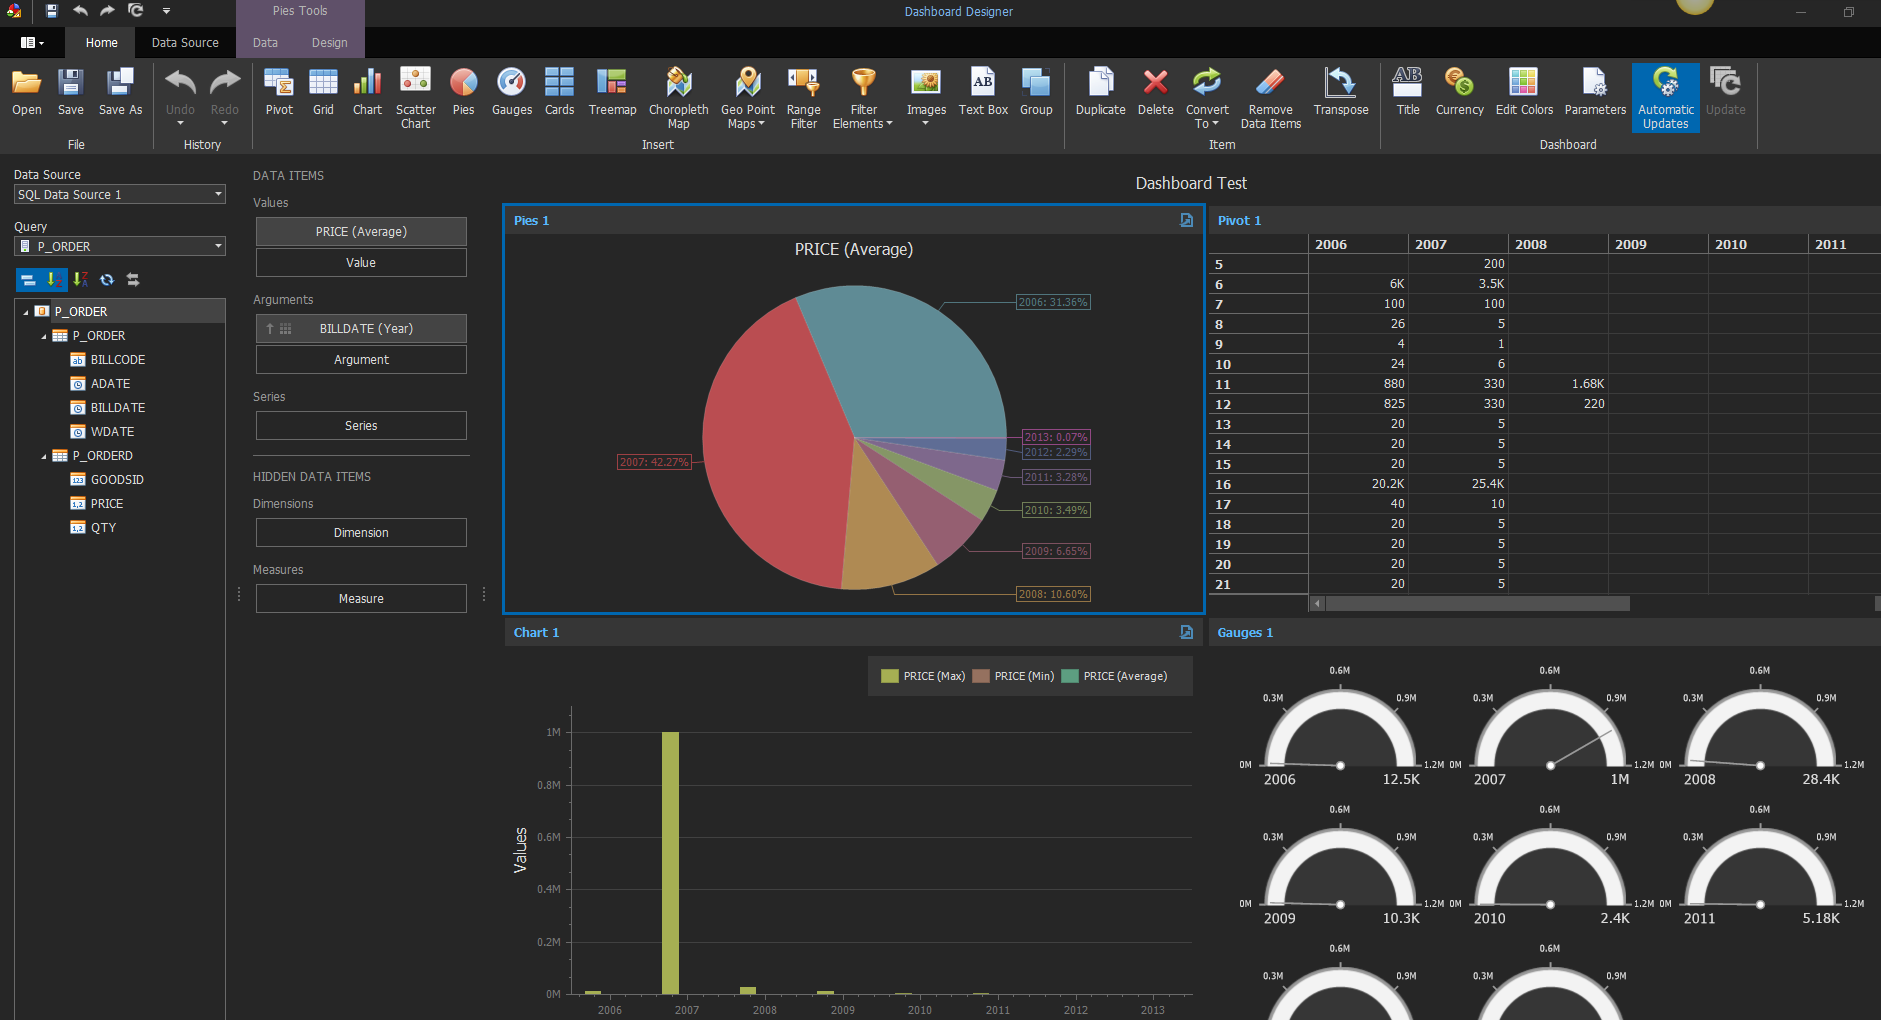Toggle Automatic Updates
1881x1020 pixels.
click(x=1665, y=98)
